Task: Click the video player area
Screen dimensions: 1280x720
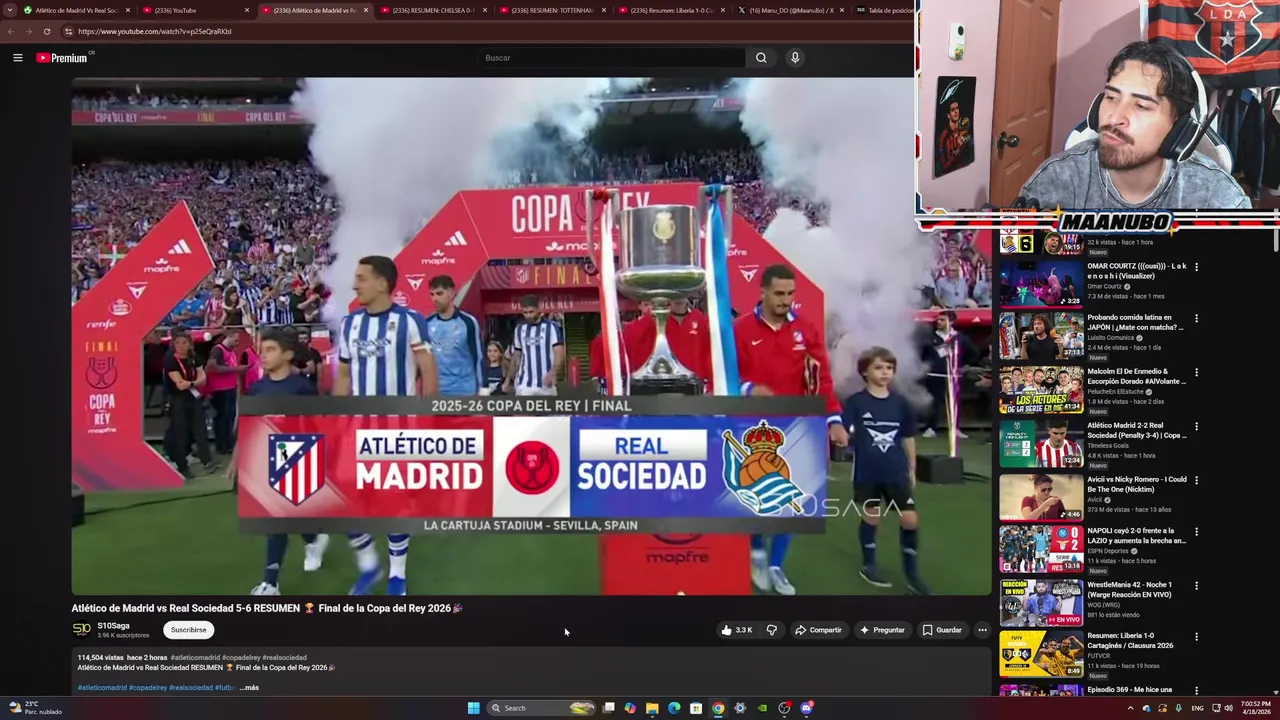Action: tap(531, 336)
